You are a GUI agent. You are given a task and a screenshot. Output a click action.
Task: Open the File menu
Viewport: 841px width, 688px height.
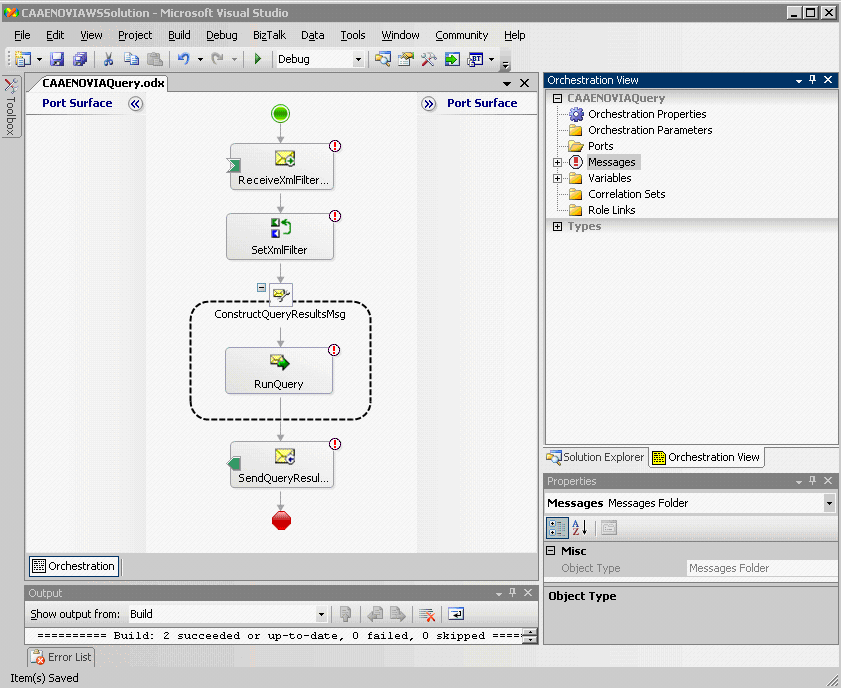pyautogui.click(x=22, y=35)
